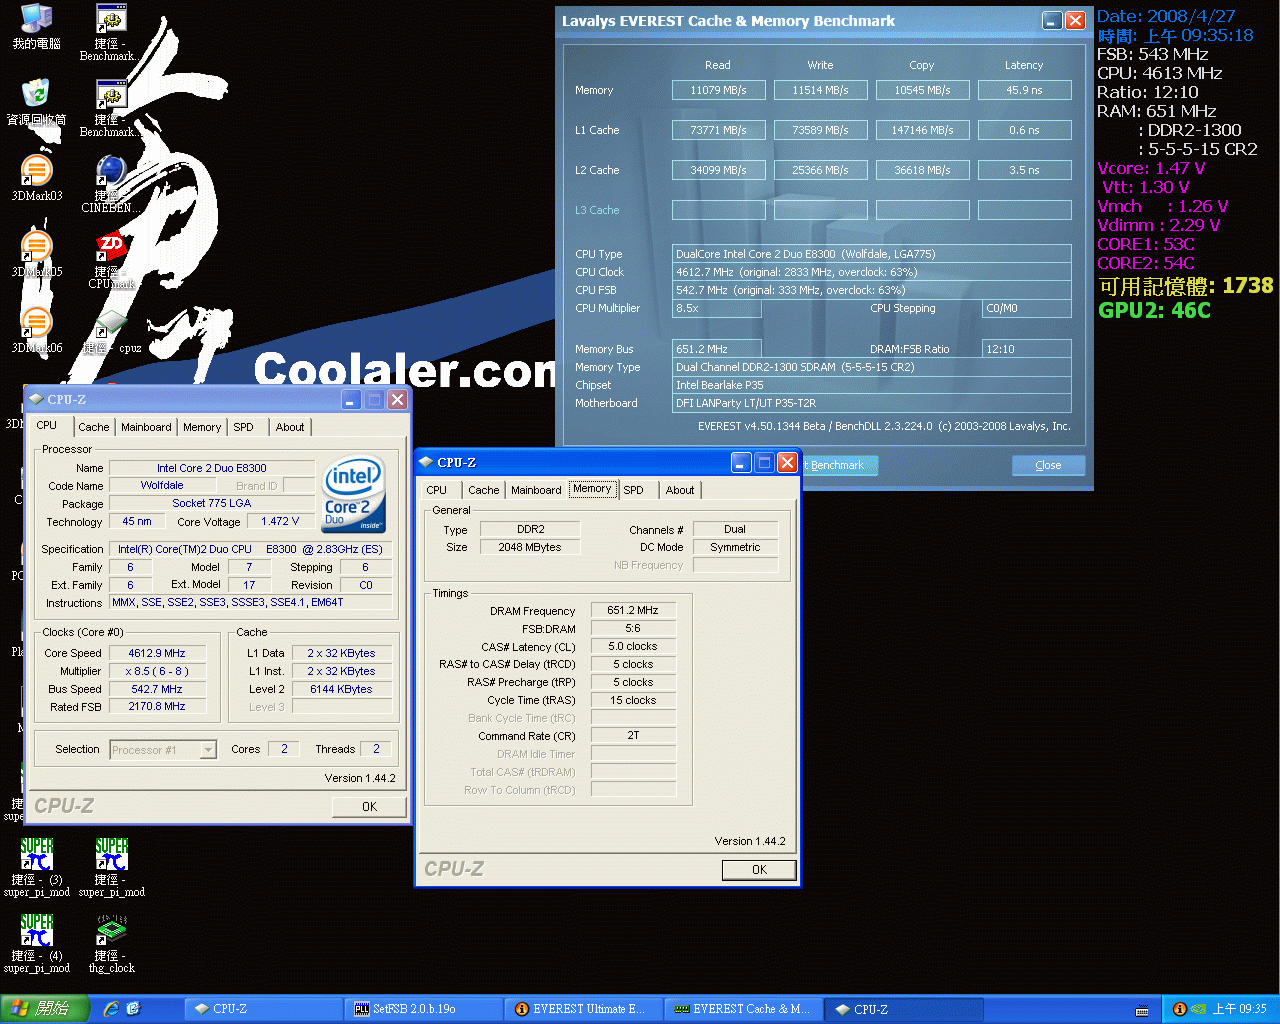Click the taskbar clock showing 上午 09:35
Viewport: 1280px width, 1024px height.
click(1239, 1009)
